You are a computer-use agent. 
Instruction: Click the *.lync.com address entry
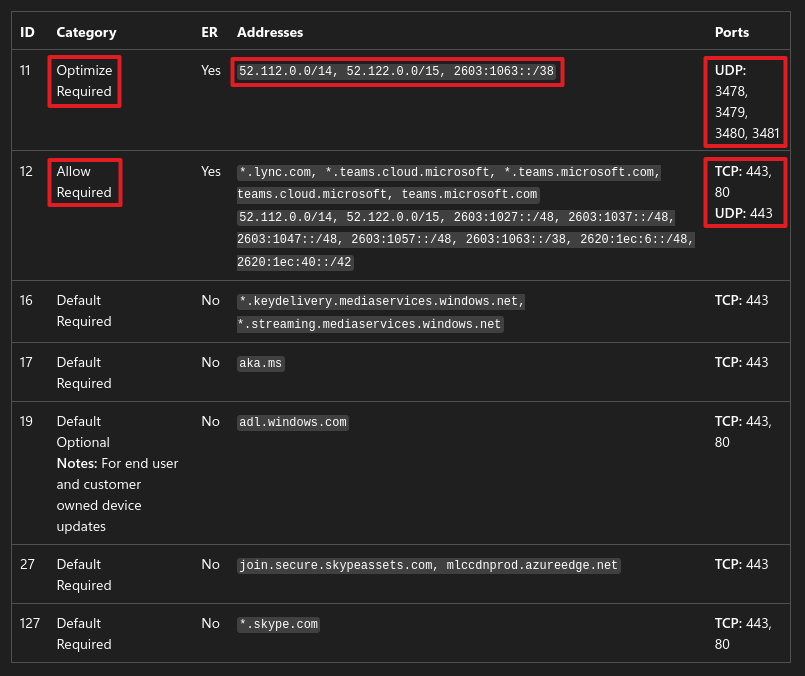click(267, 172)
